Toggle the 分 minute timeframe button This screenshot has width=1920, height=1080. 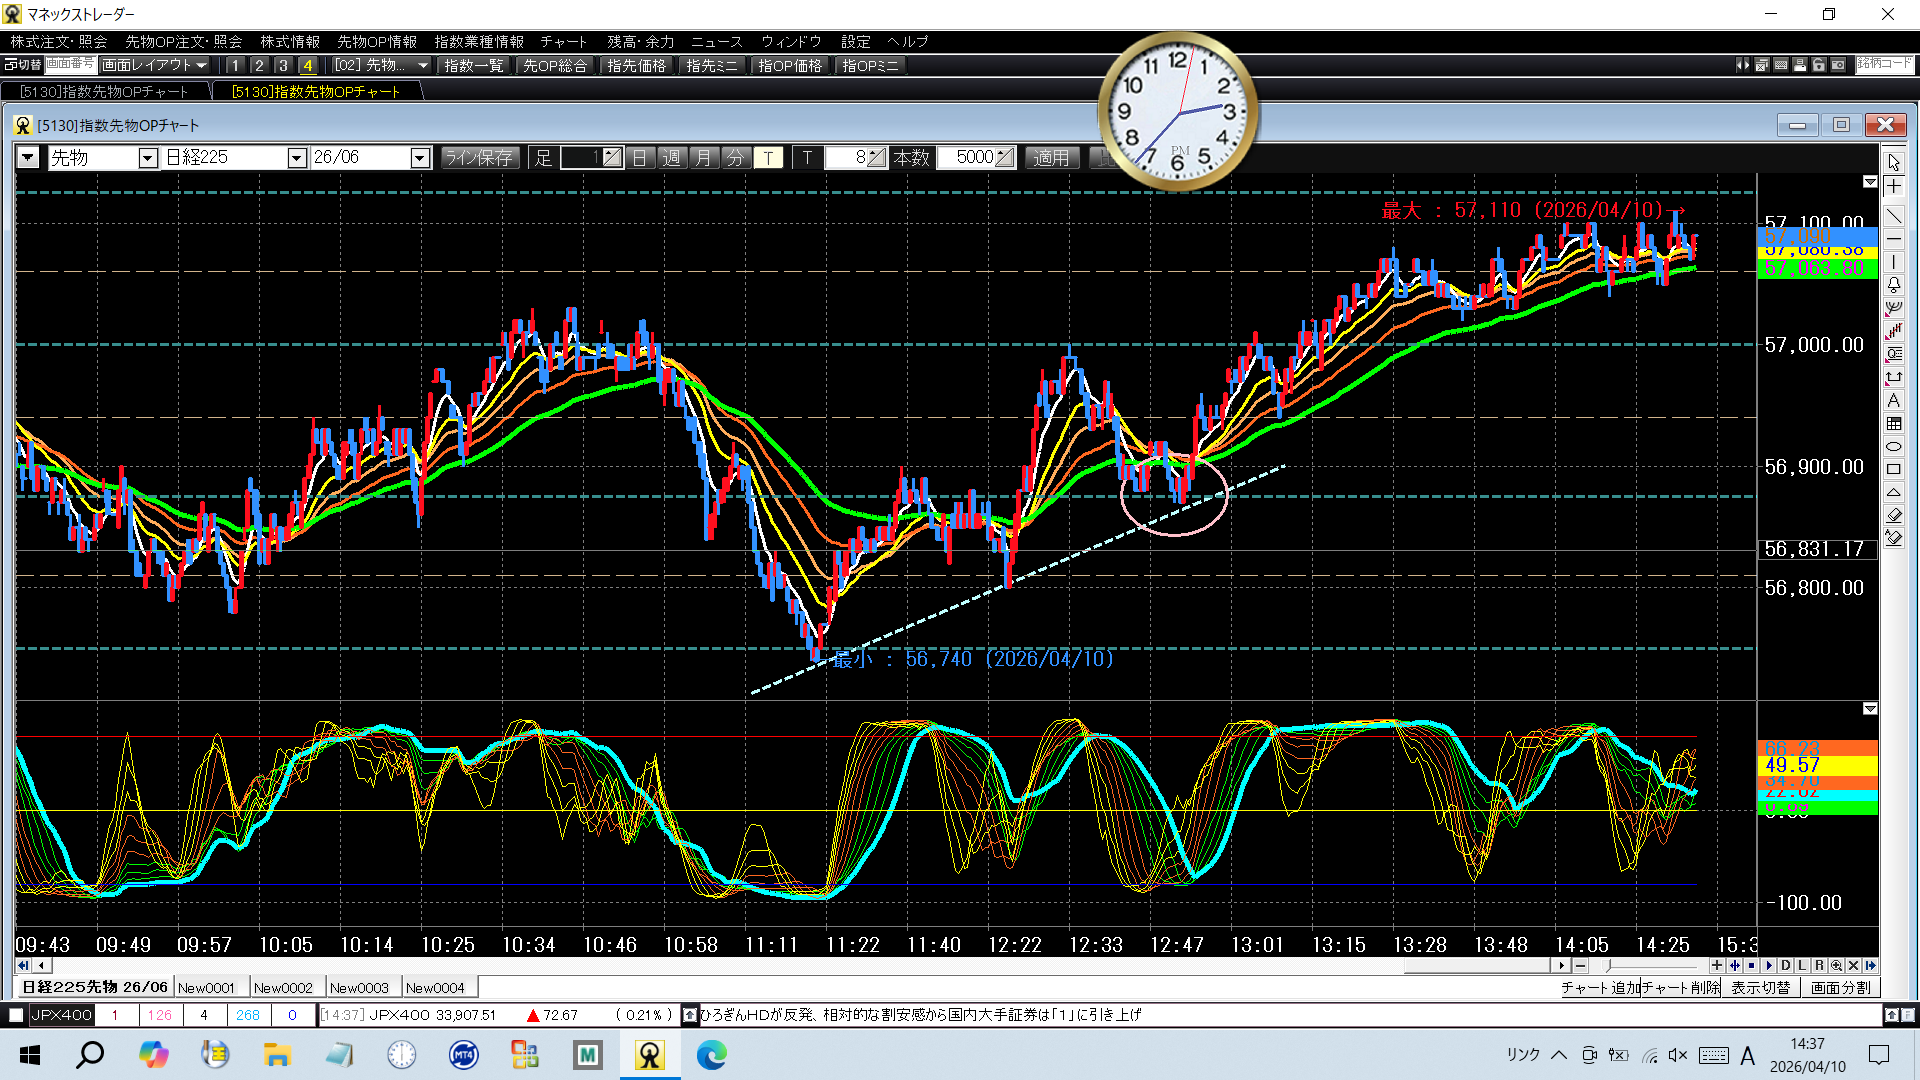tap(736, 158)
